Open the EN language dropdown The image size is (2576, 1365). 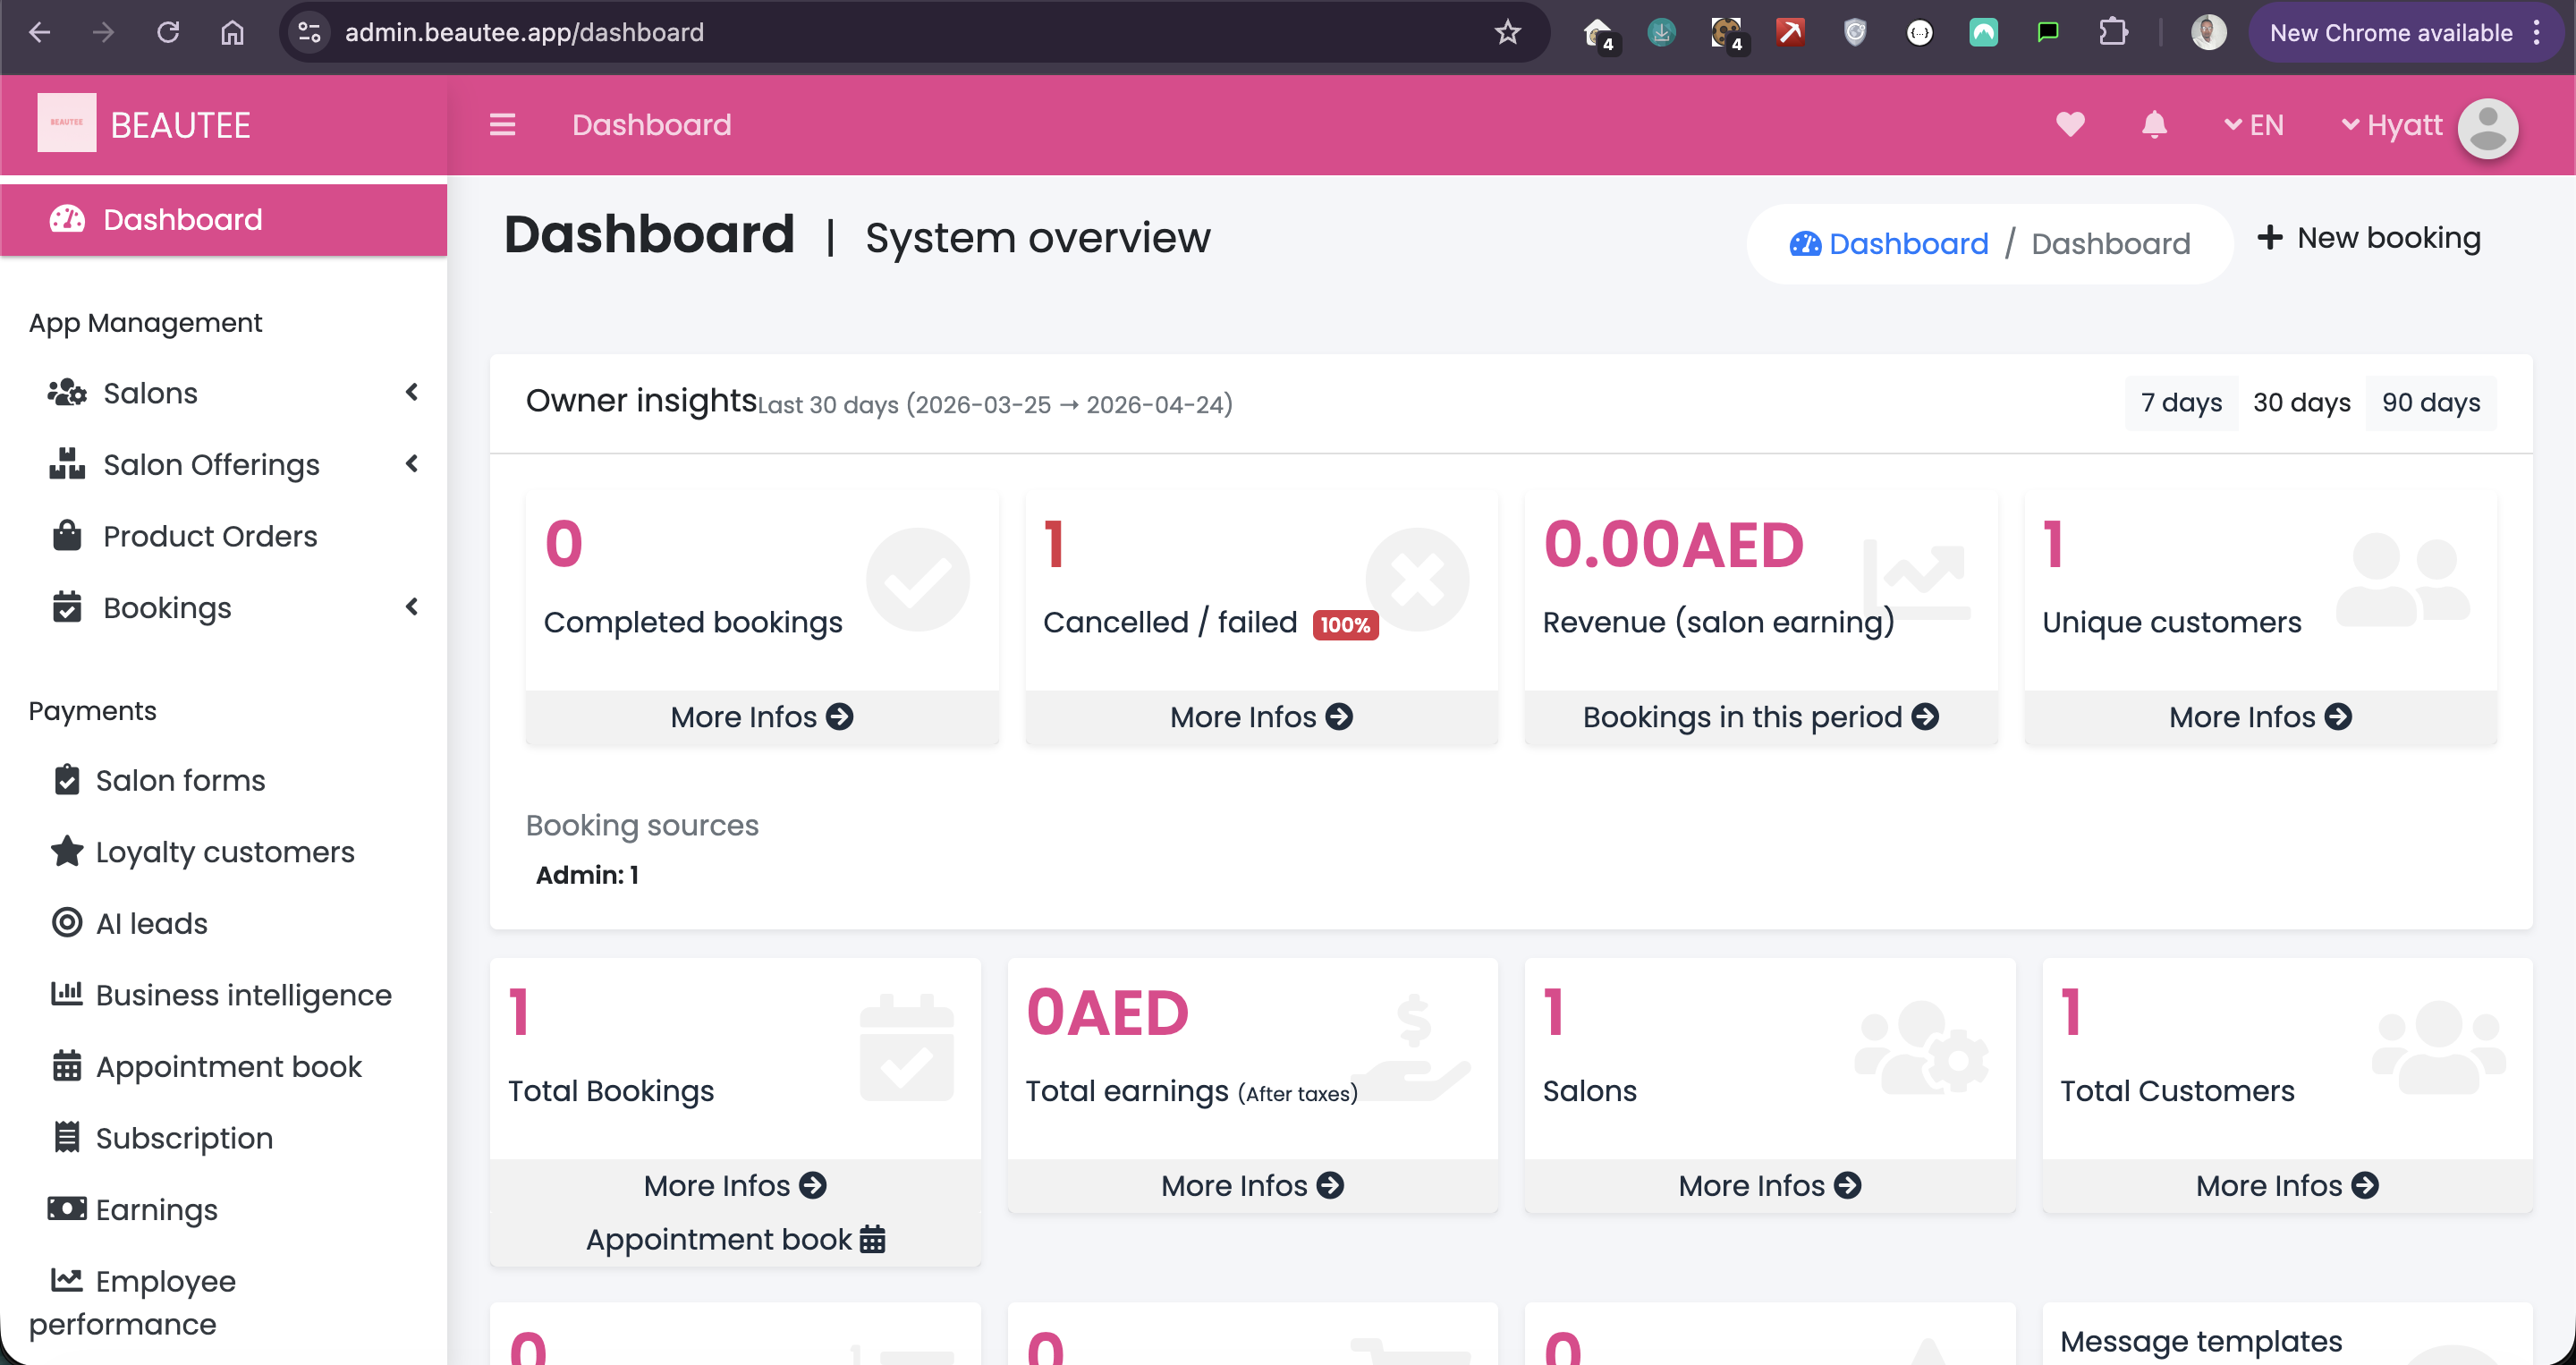pos(2253,125)
